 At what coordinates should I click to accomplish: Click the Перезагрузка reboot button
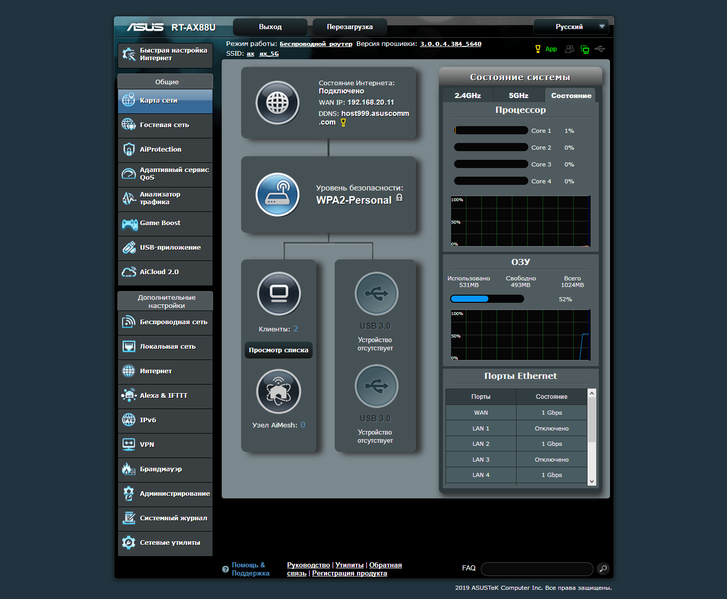pyautogui.click(x=350, y=27)
